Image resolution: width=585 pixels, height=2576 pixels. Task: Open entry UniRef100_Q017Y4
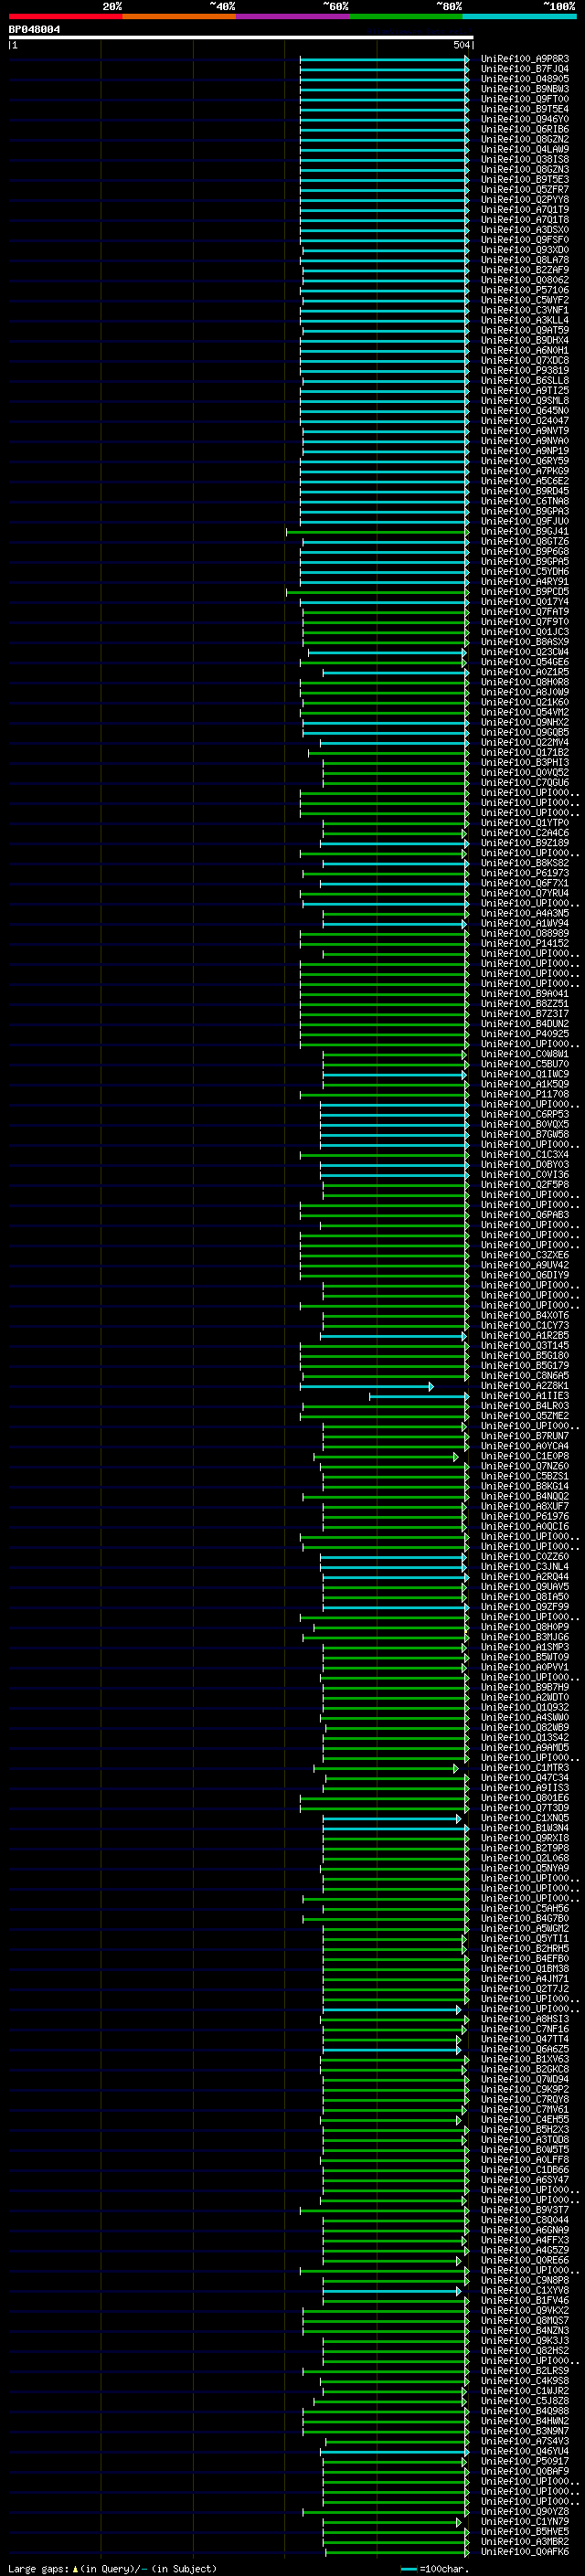point(524,602)
